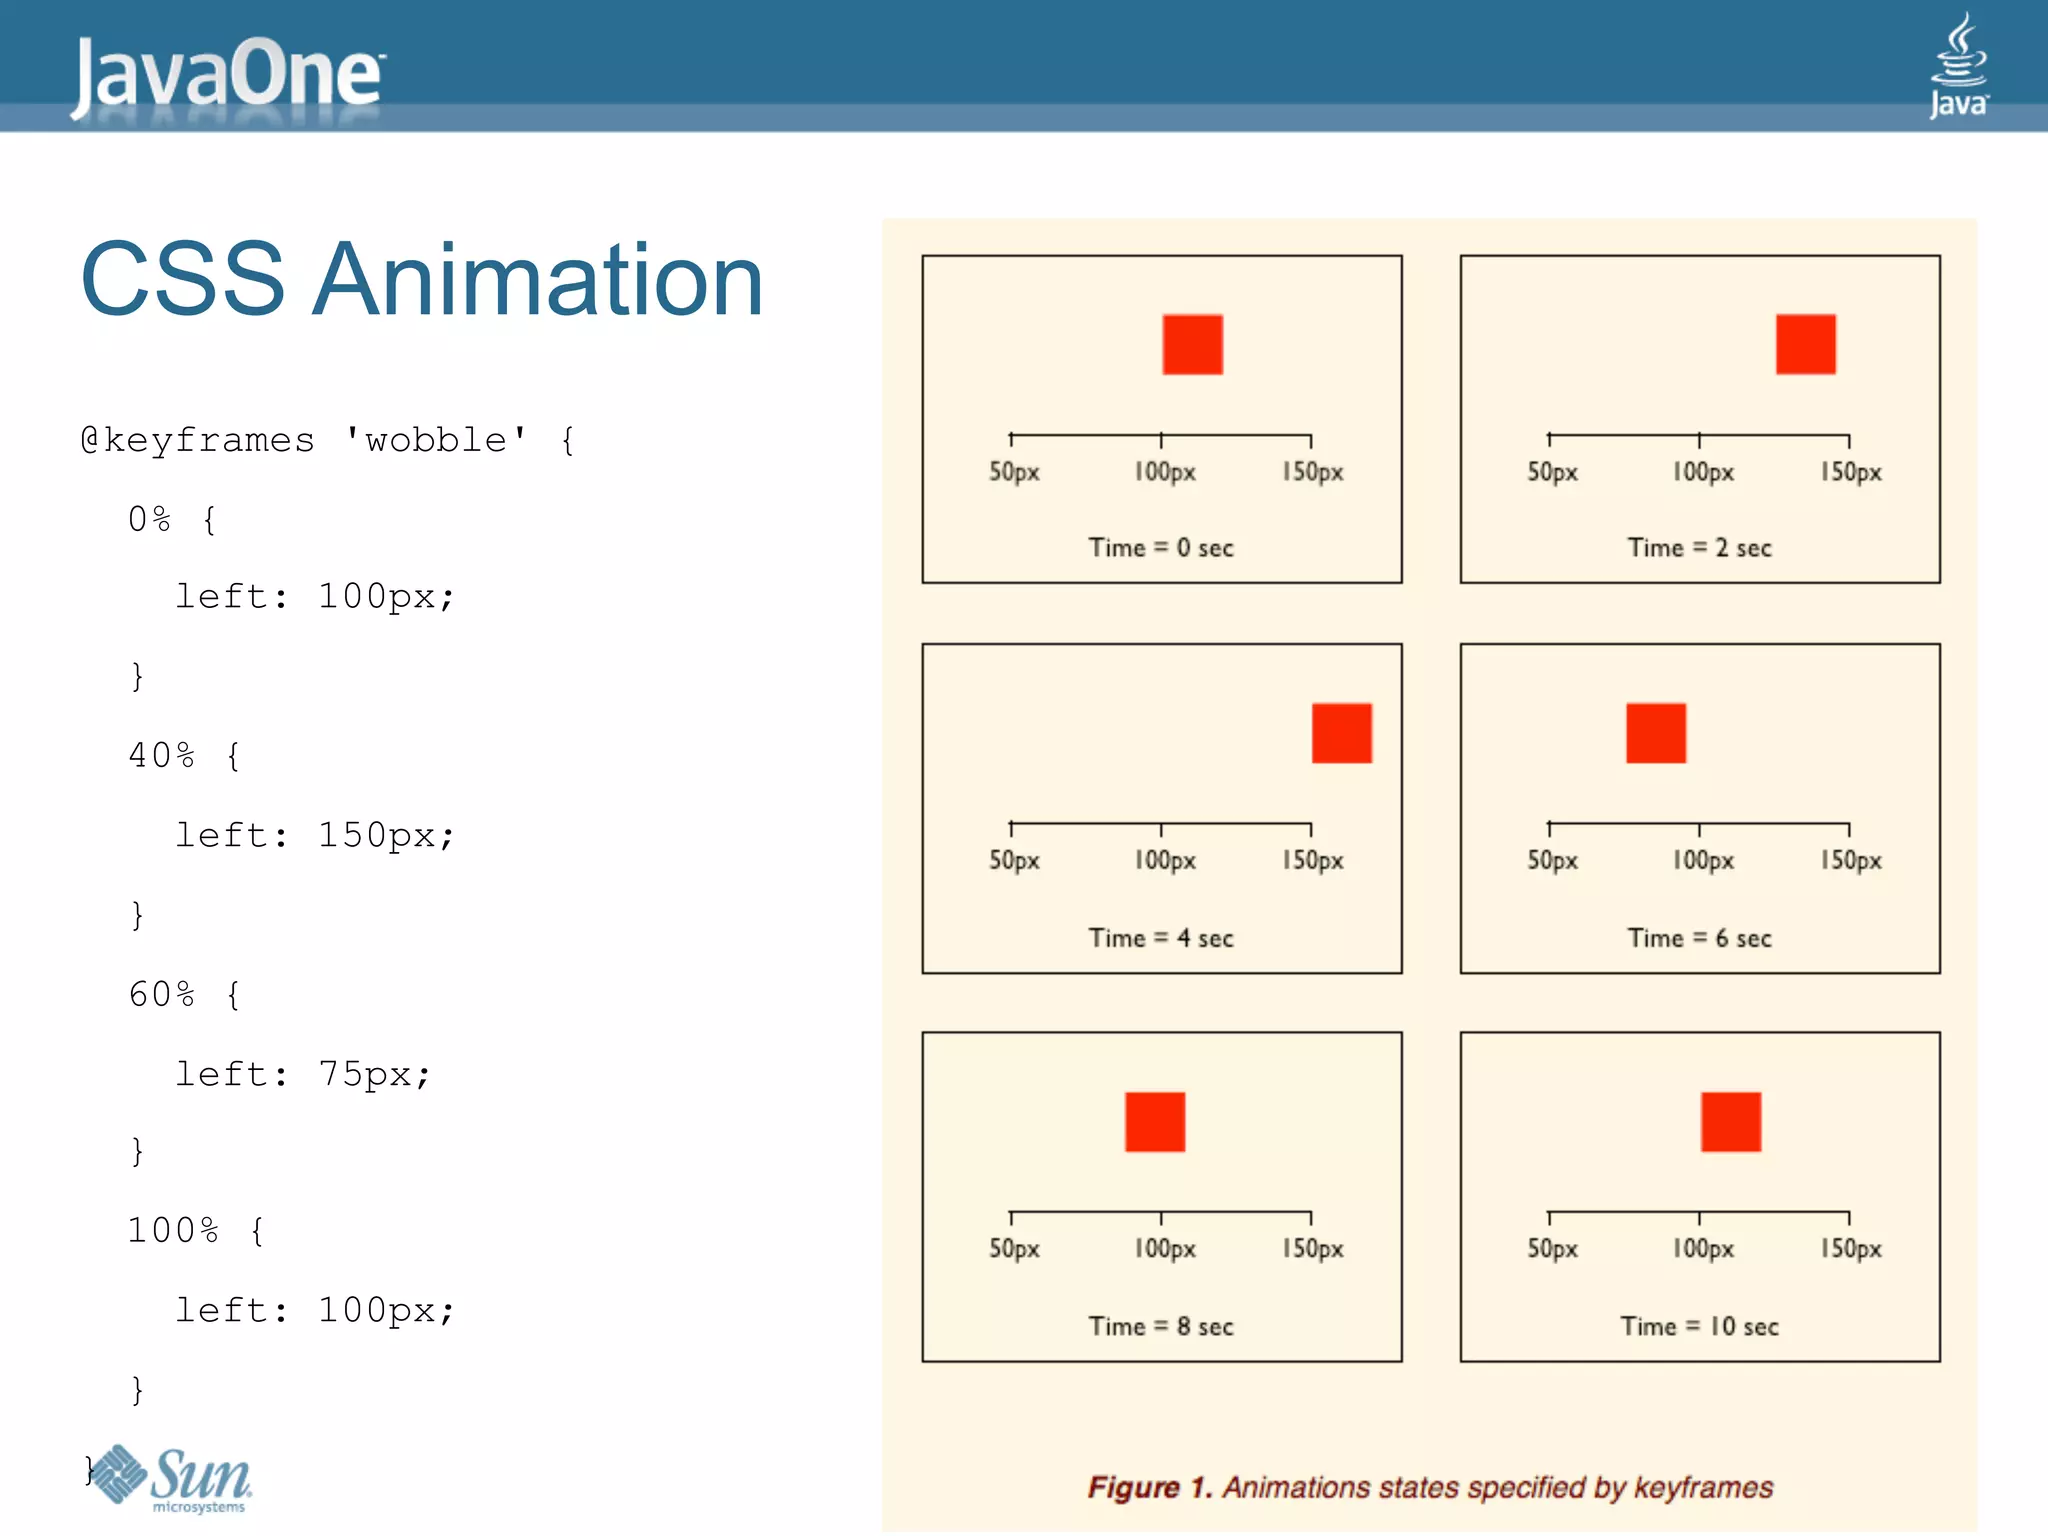Click the @keyframes 'wobble' code line
Viewport: 2048px width, 1536px height.
(x=327, y=440)
